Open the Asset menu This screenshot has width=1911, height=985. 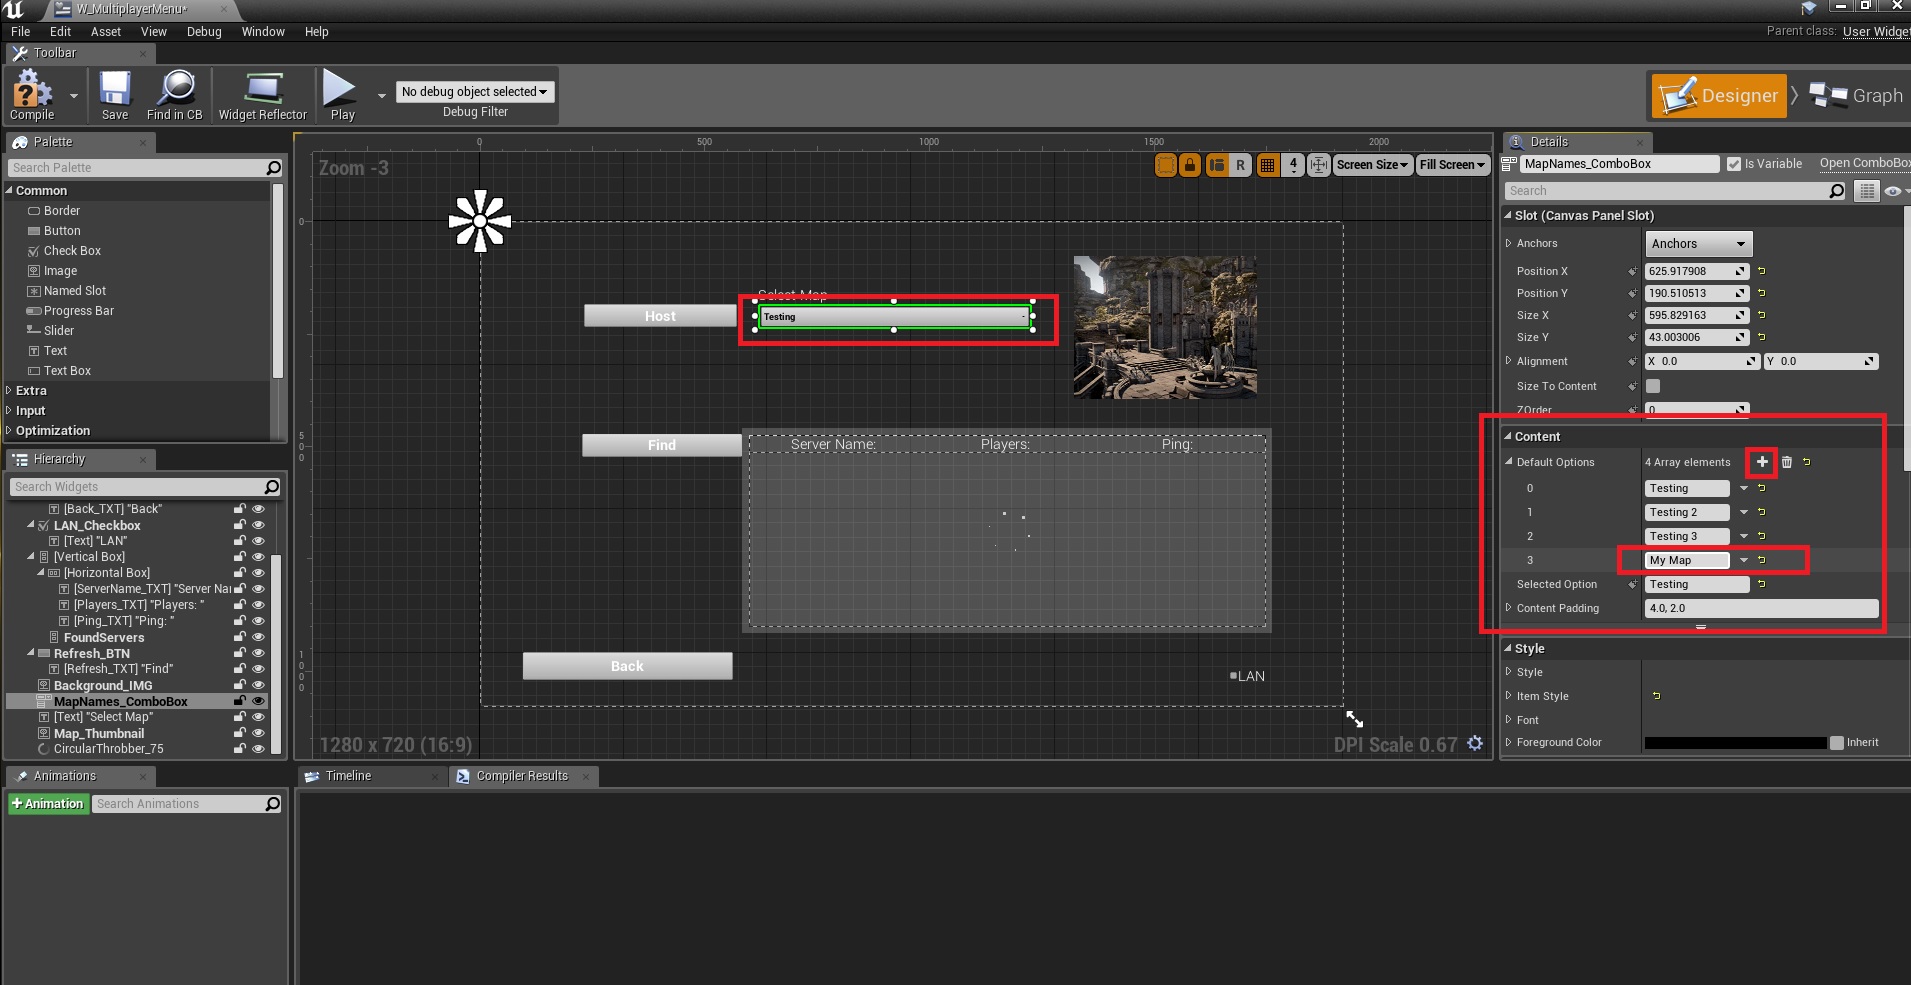click(x=105, y=32)
